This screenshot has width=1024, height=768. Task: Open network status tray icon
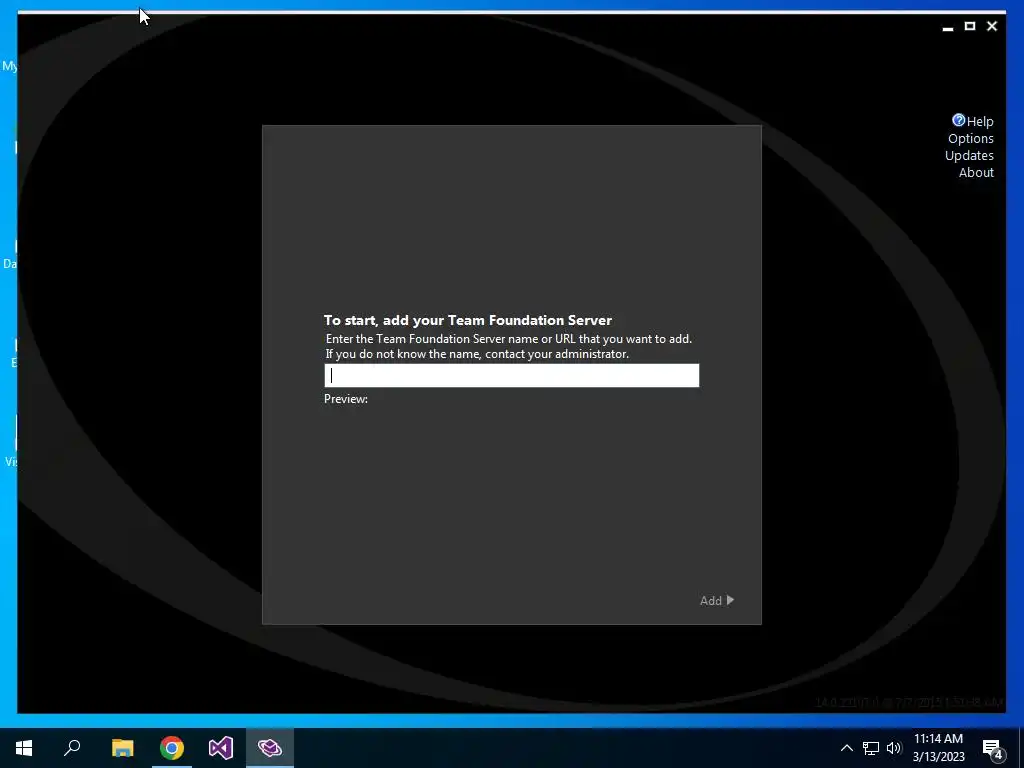pyautogui.click(x=871, y=748)
